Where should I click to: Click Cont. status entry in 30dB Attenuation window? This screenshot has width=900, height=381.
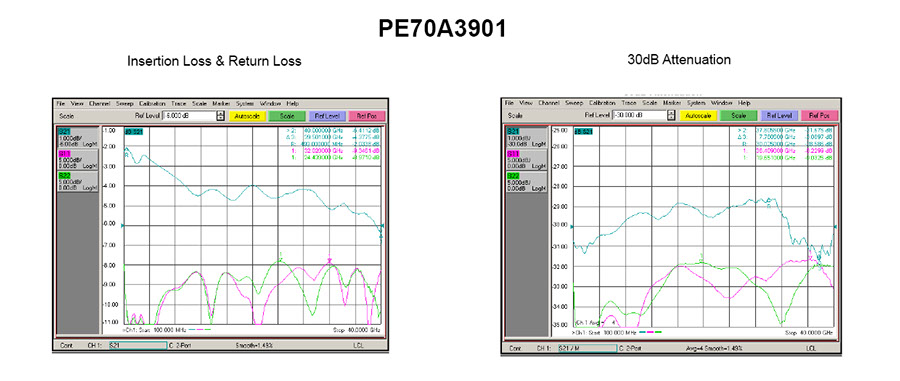tap(516, 348)
